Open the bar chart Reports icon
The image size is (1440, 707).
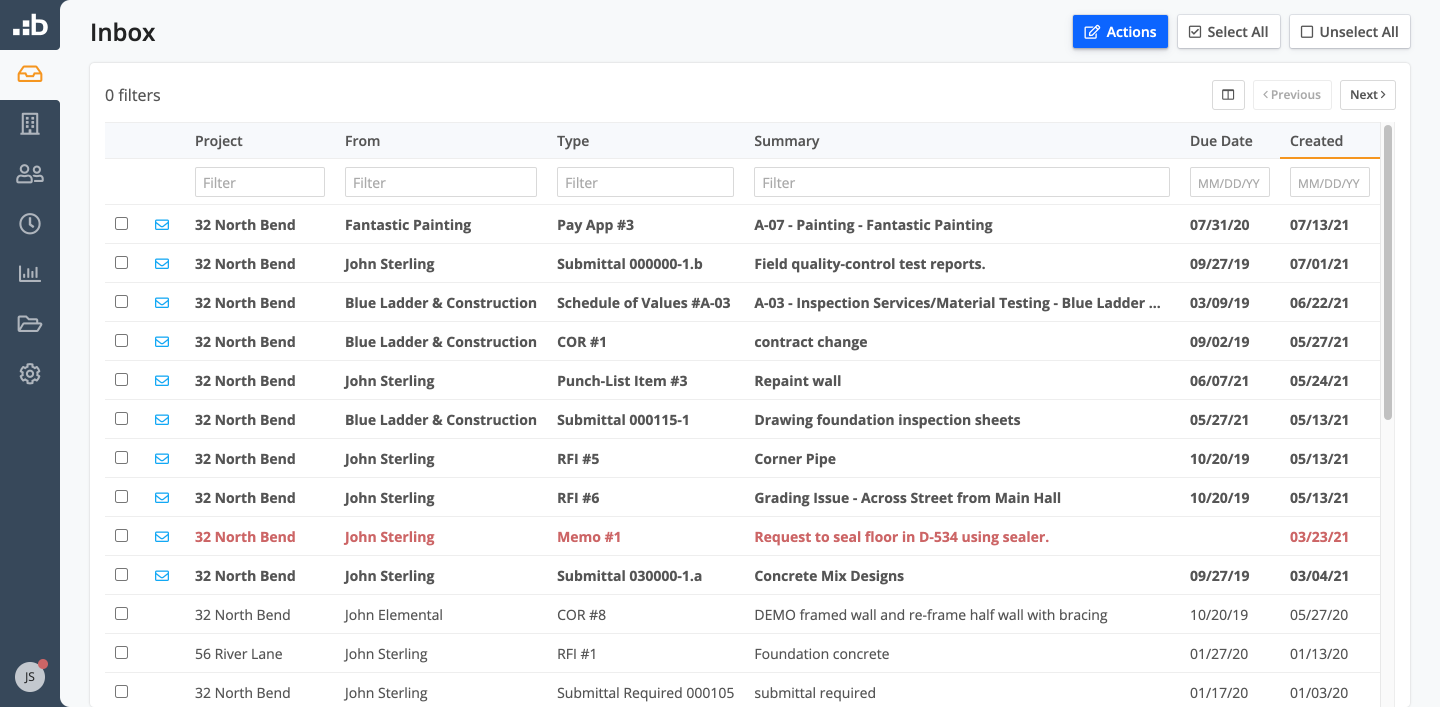pos(29,273)
